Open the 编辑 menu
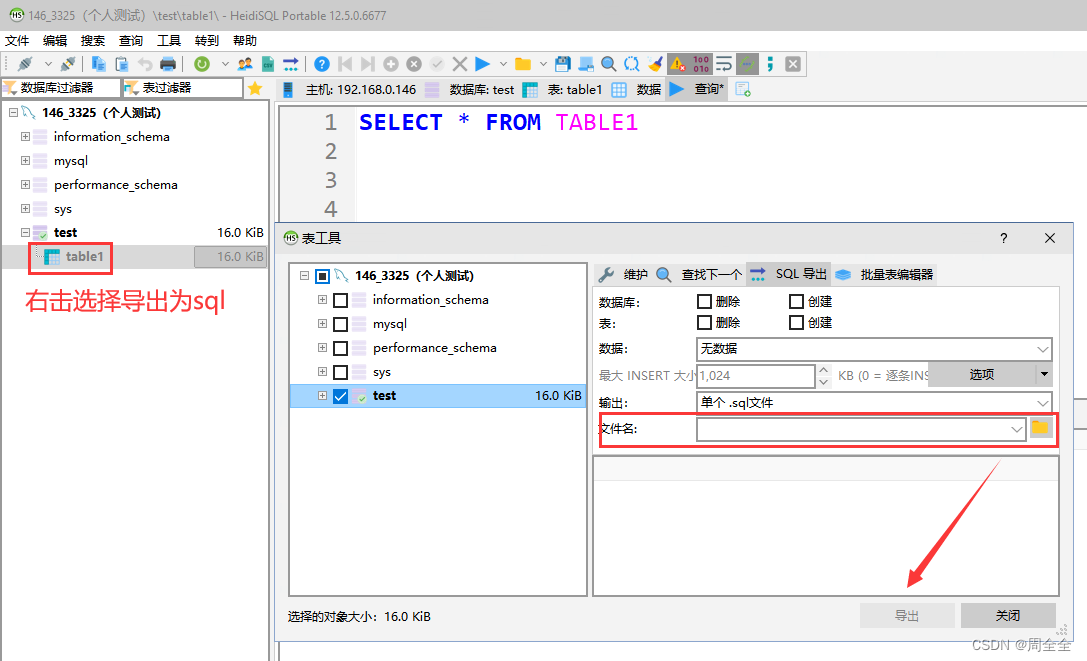The height and width of the screenshot is (661, 1087). 55,41
